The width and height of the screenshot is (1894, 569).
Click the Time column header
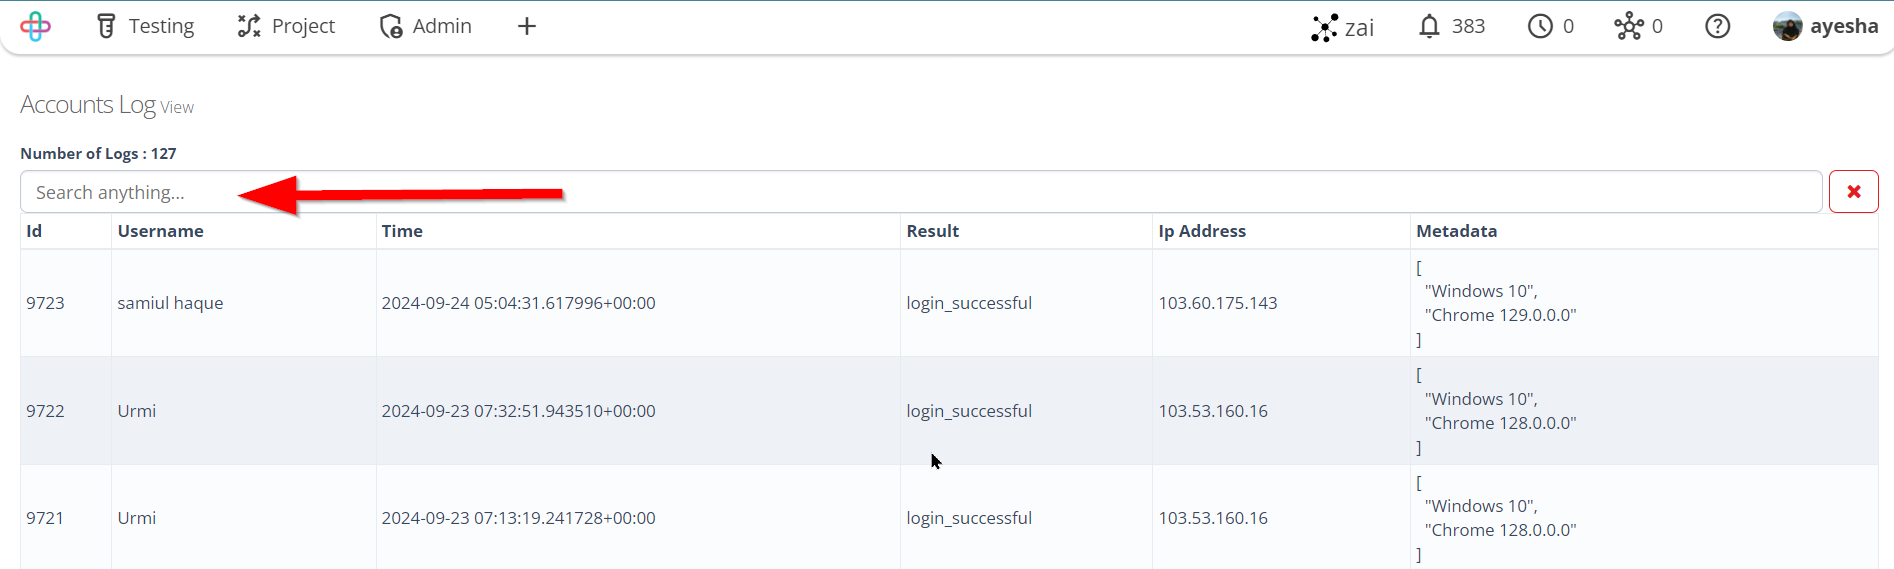402,231
